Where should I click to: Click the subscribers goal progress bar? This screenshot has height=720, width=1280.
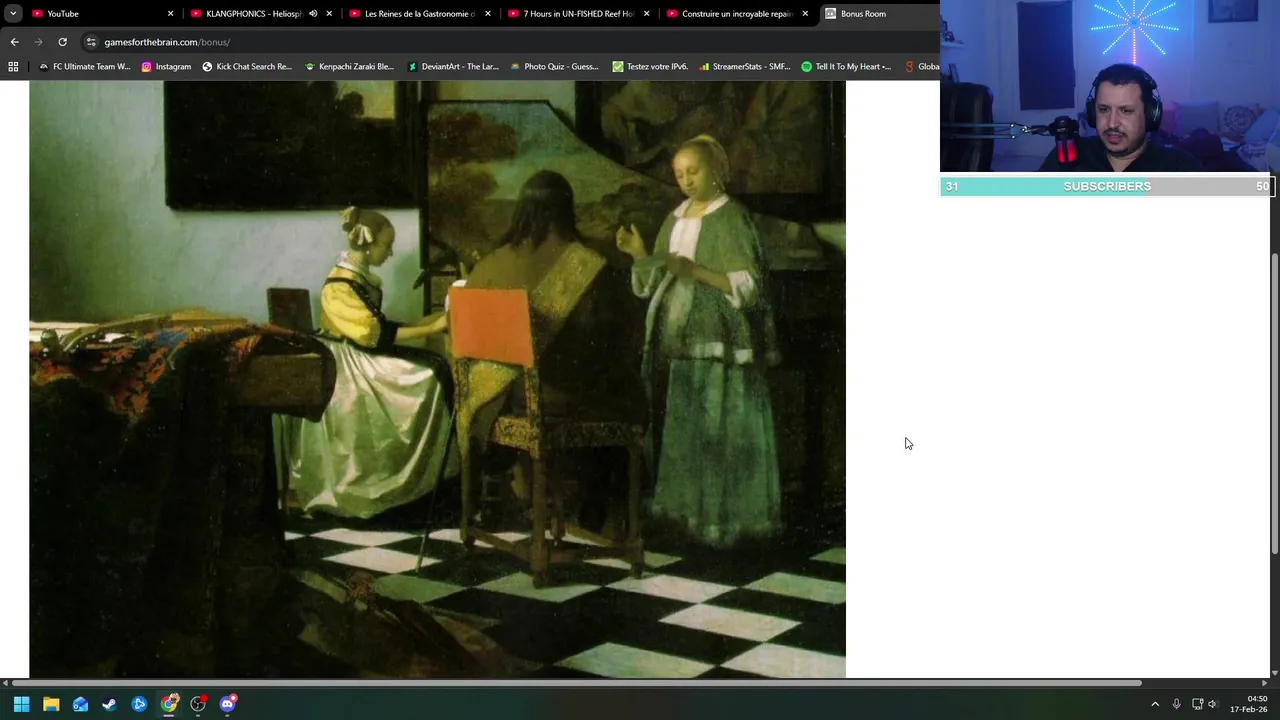click(1106, 186)
